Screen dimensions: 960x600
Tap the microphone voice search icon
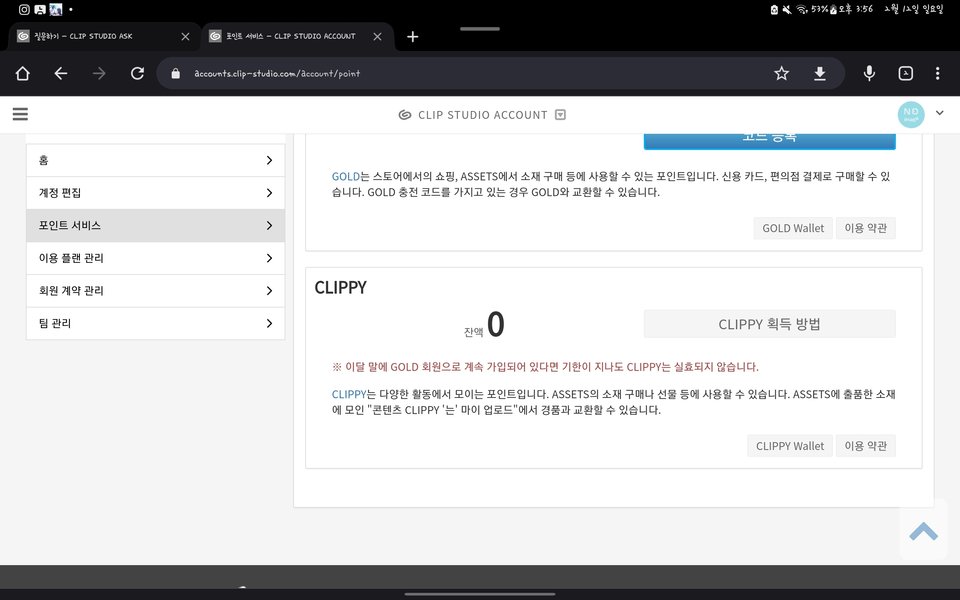pos(869,73)
